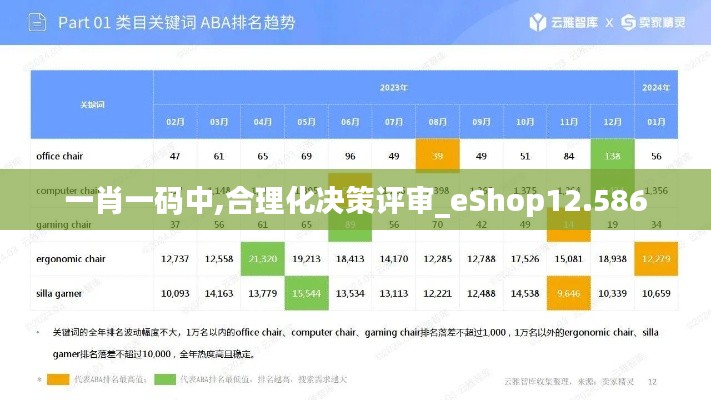The height and width of the screenshot is (400, 711).
Task: Click silla gamer value 13,779
Action: [x=263, y=293]
